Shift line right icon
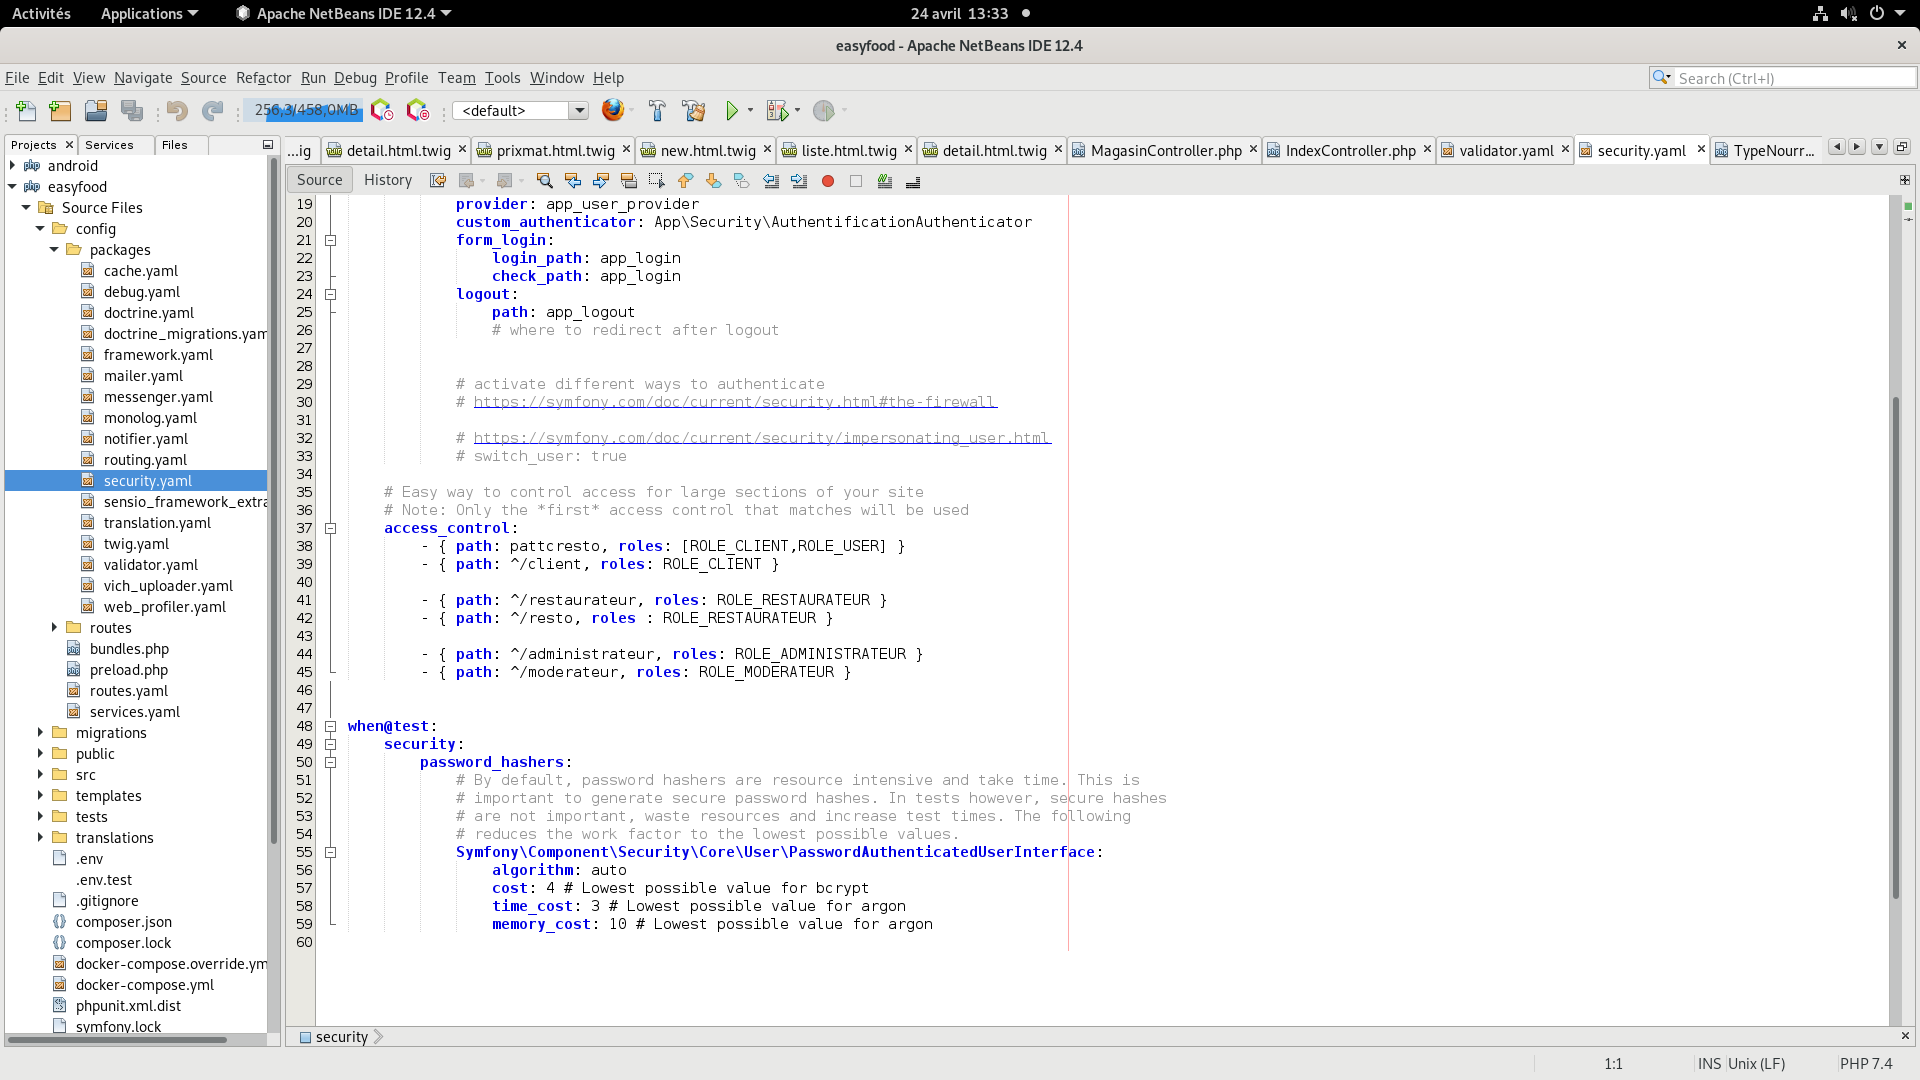This screenshot has height=1080, width=1920. point(799,181)
